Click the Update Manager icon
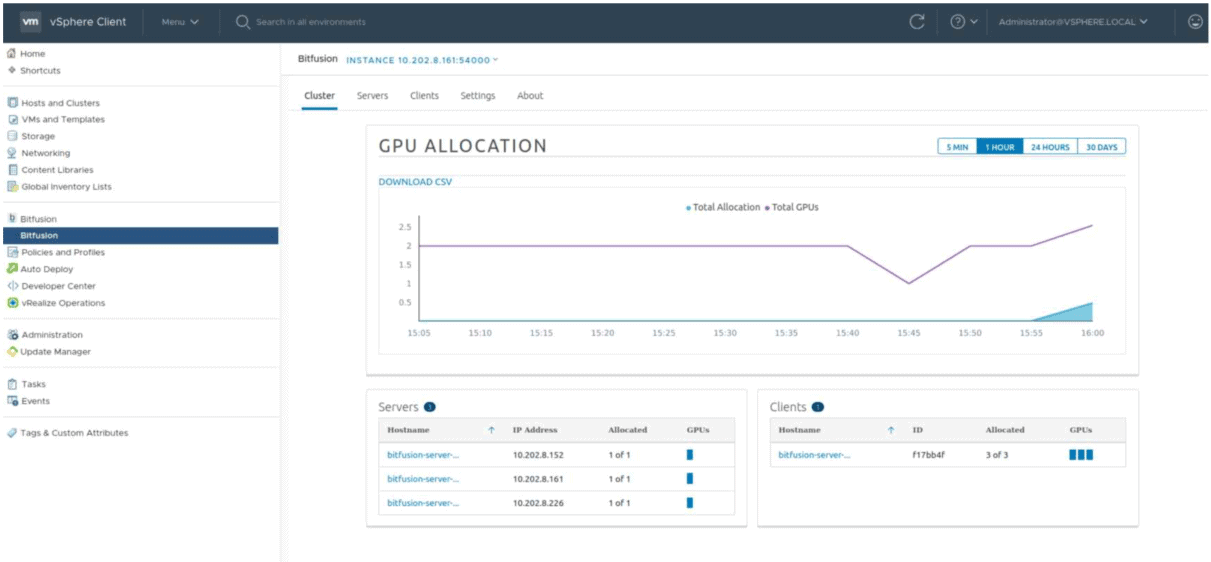 click(12, 352)
